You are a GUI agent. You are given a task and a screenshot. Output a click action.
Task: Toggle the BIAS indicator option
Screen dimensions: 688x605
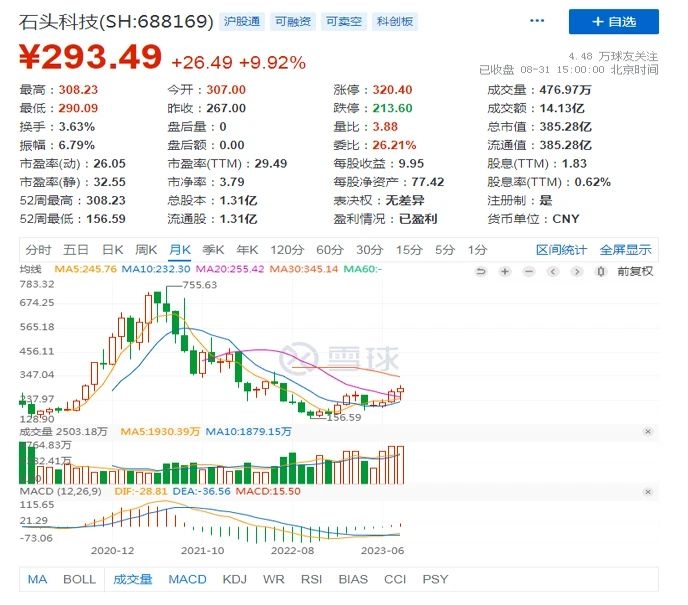pyautogui.click(x=353, y=580)
